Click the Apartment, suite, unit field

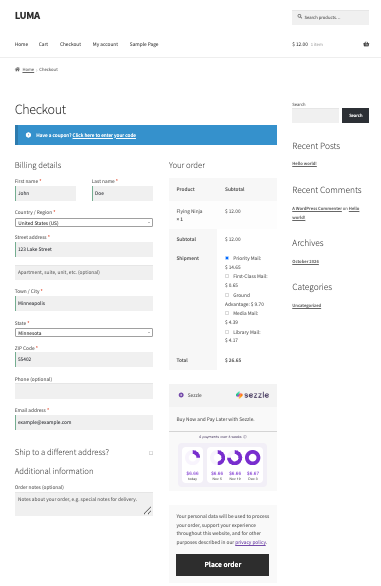point(84,272)
